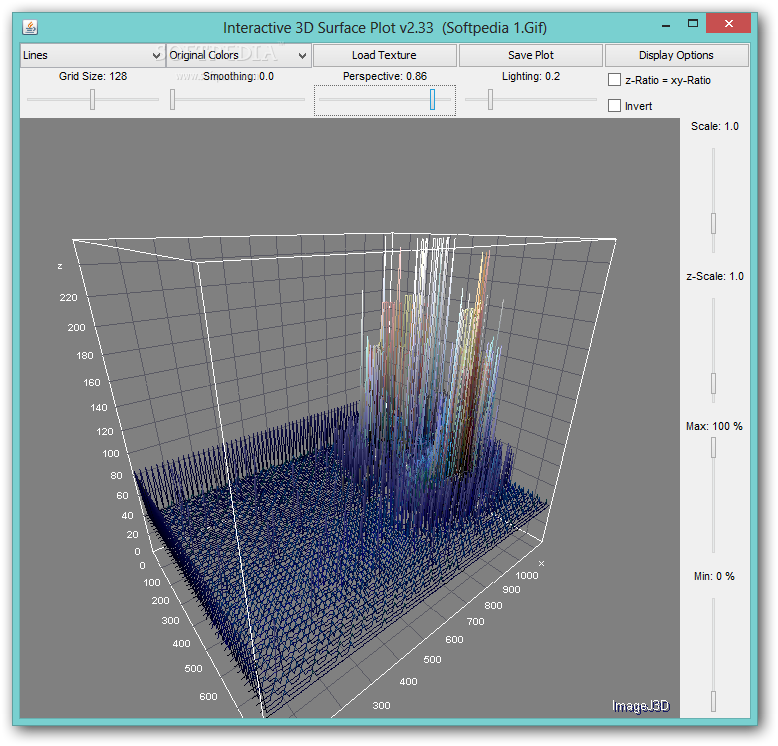
Task: Close the Interactive 3D Surface Plot window
Action: (728, 23)
